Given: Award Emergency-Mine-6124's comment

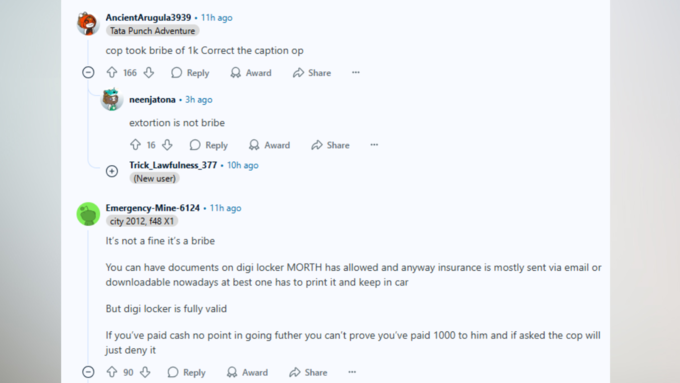Looking at the screenshot, I should (x=247, y=372).
